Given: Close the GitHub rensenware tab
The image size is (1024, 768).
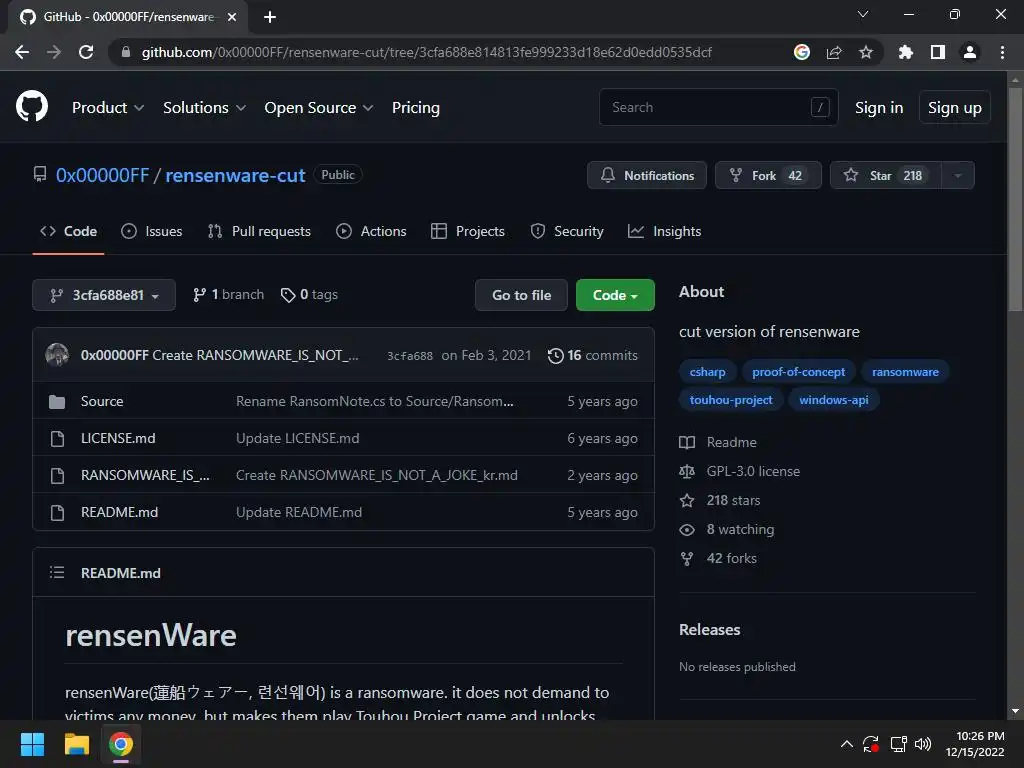Looking at the screenshot, I should (232, 17).
